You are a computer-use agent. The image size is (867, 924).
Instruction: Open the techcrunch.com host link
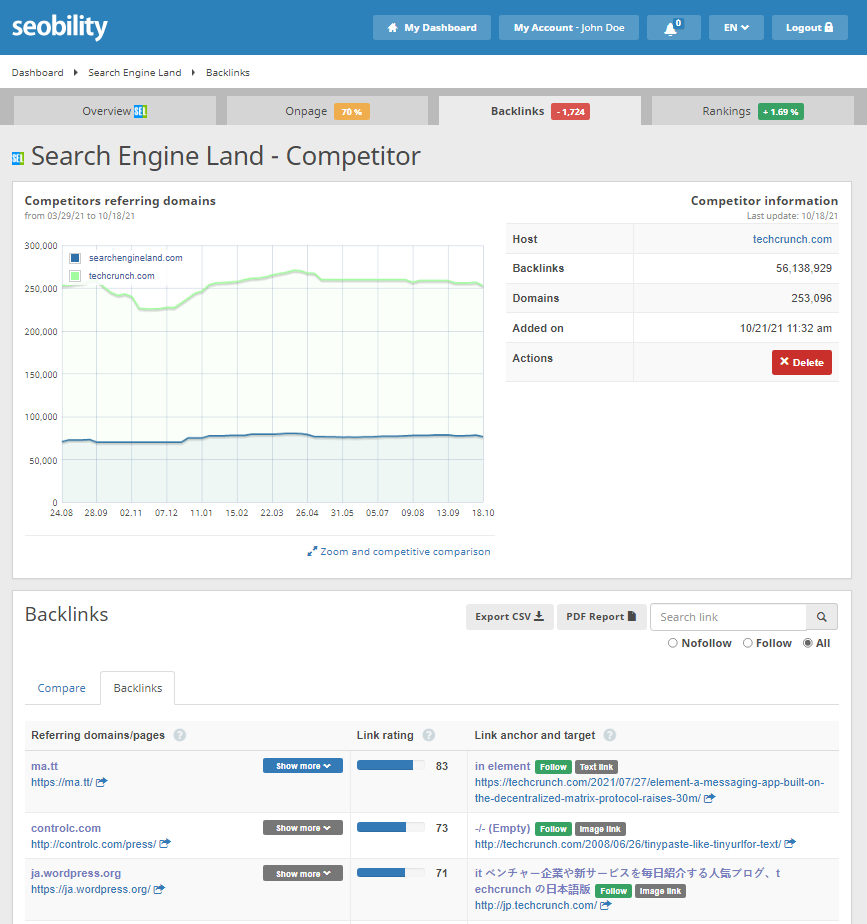tap(792, 239)
